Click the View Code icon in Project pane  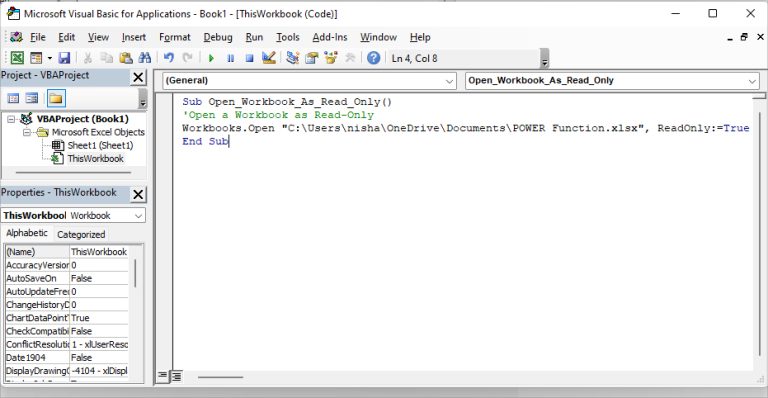click(13, 98)
